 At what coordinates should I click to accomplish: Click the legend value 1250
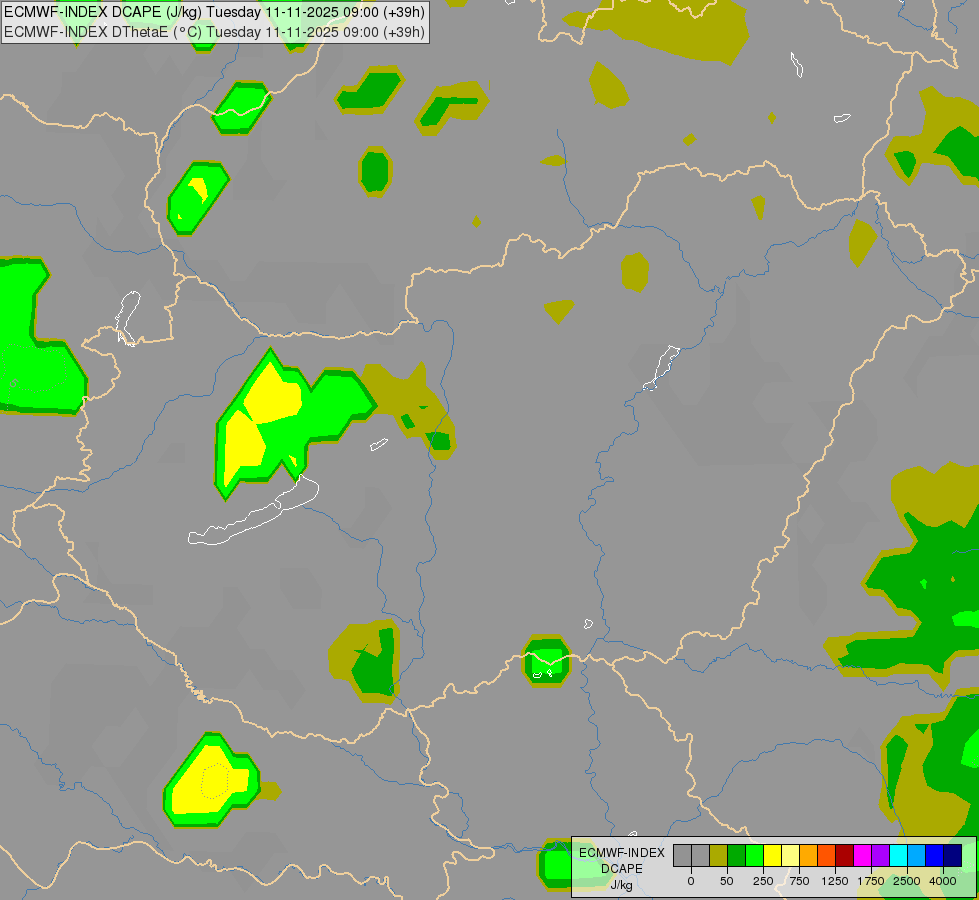coord(835,881)
